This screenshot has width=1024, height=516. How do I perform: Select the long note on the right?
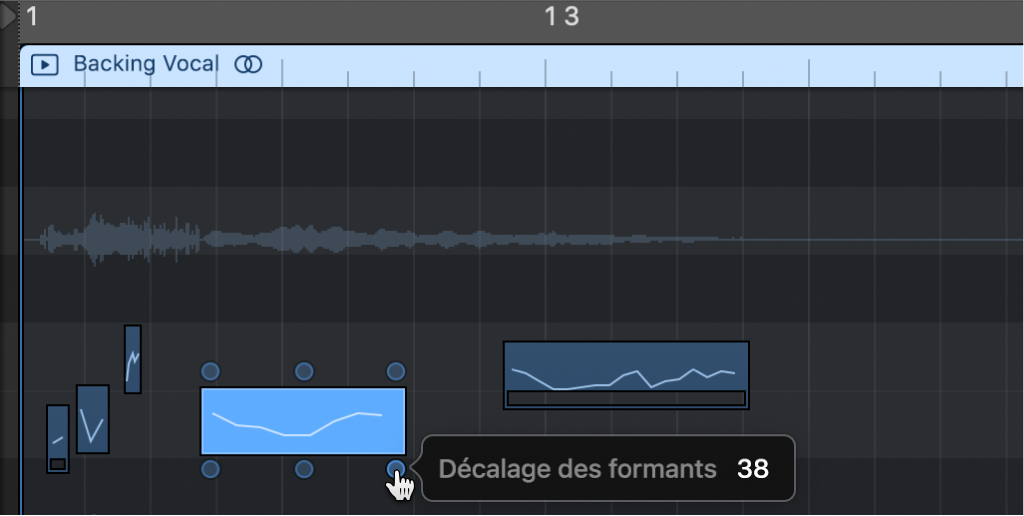626,367
